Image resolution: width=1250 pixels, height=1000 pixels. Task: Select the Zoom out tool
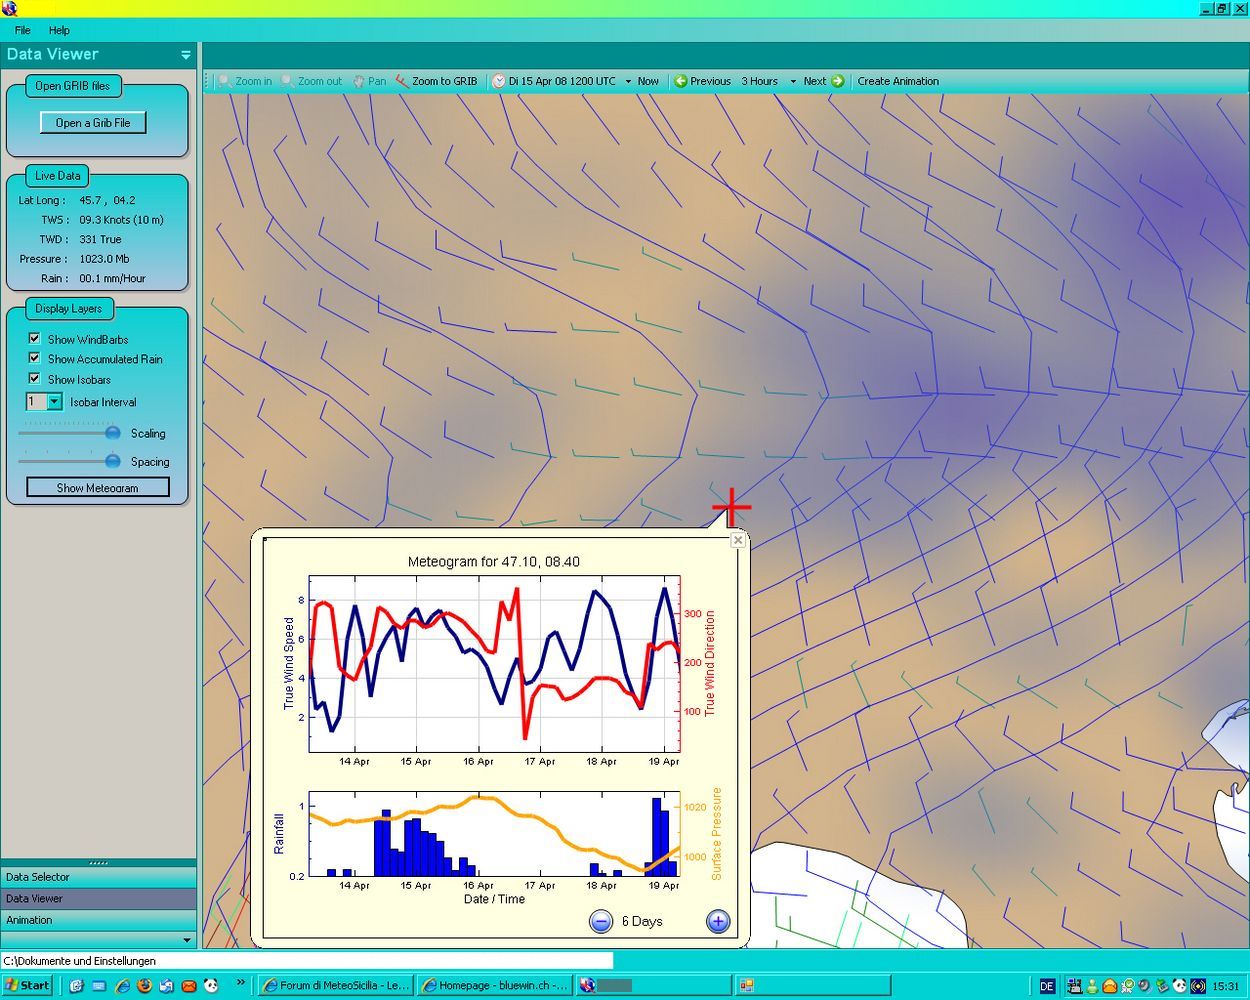[288, 81]
